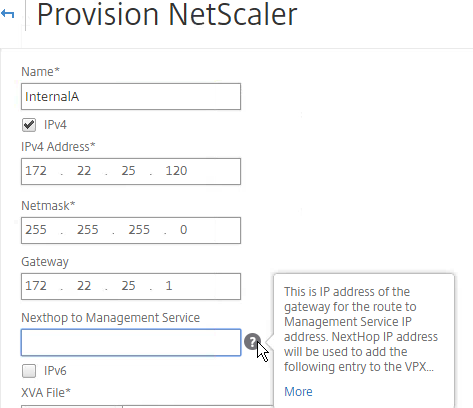The image size is (473, 408).
Task: Click the back arrow icon
Action: [x=7, y=14]
